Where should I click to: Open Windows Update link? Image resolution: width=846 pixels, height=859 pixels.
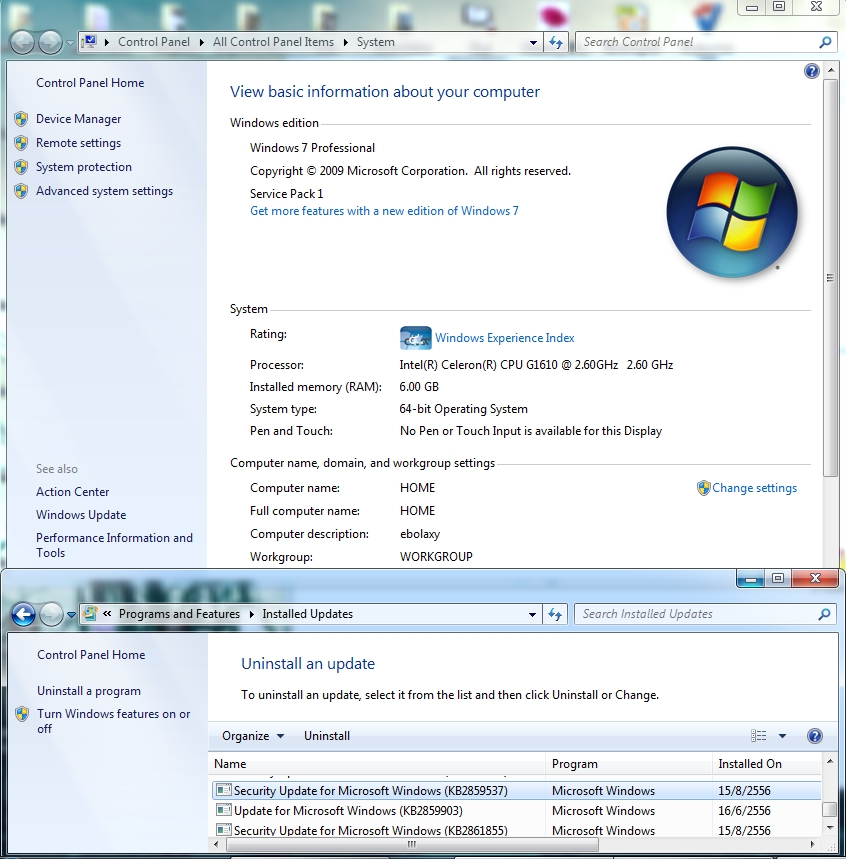coord(81,515)
